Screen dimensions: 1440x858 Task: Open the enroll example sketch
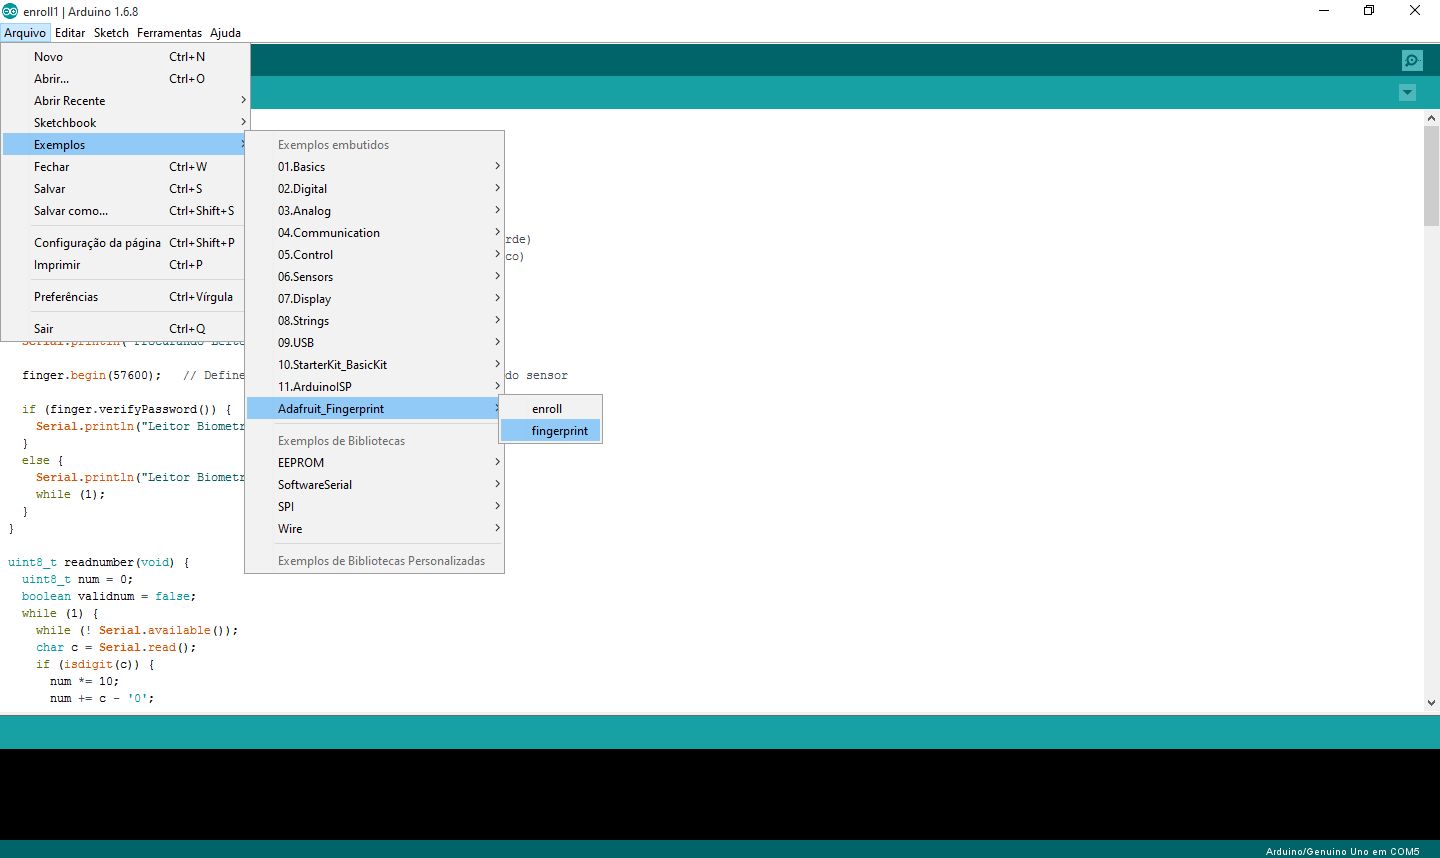click(551, 409)
